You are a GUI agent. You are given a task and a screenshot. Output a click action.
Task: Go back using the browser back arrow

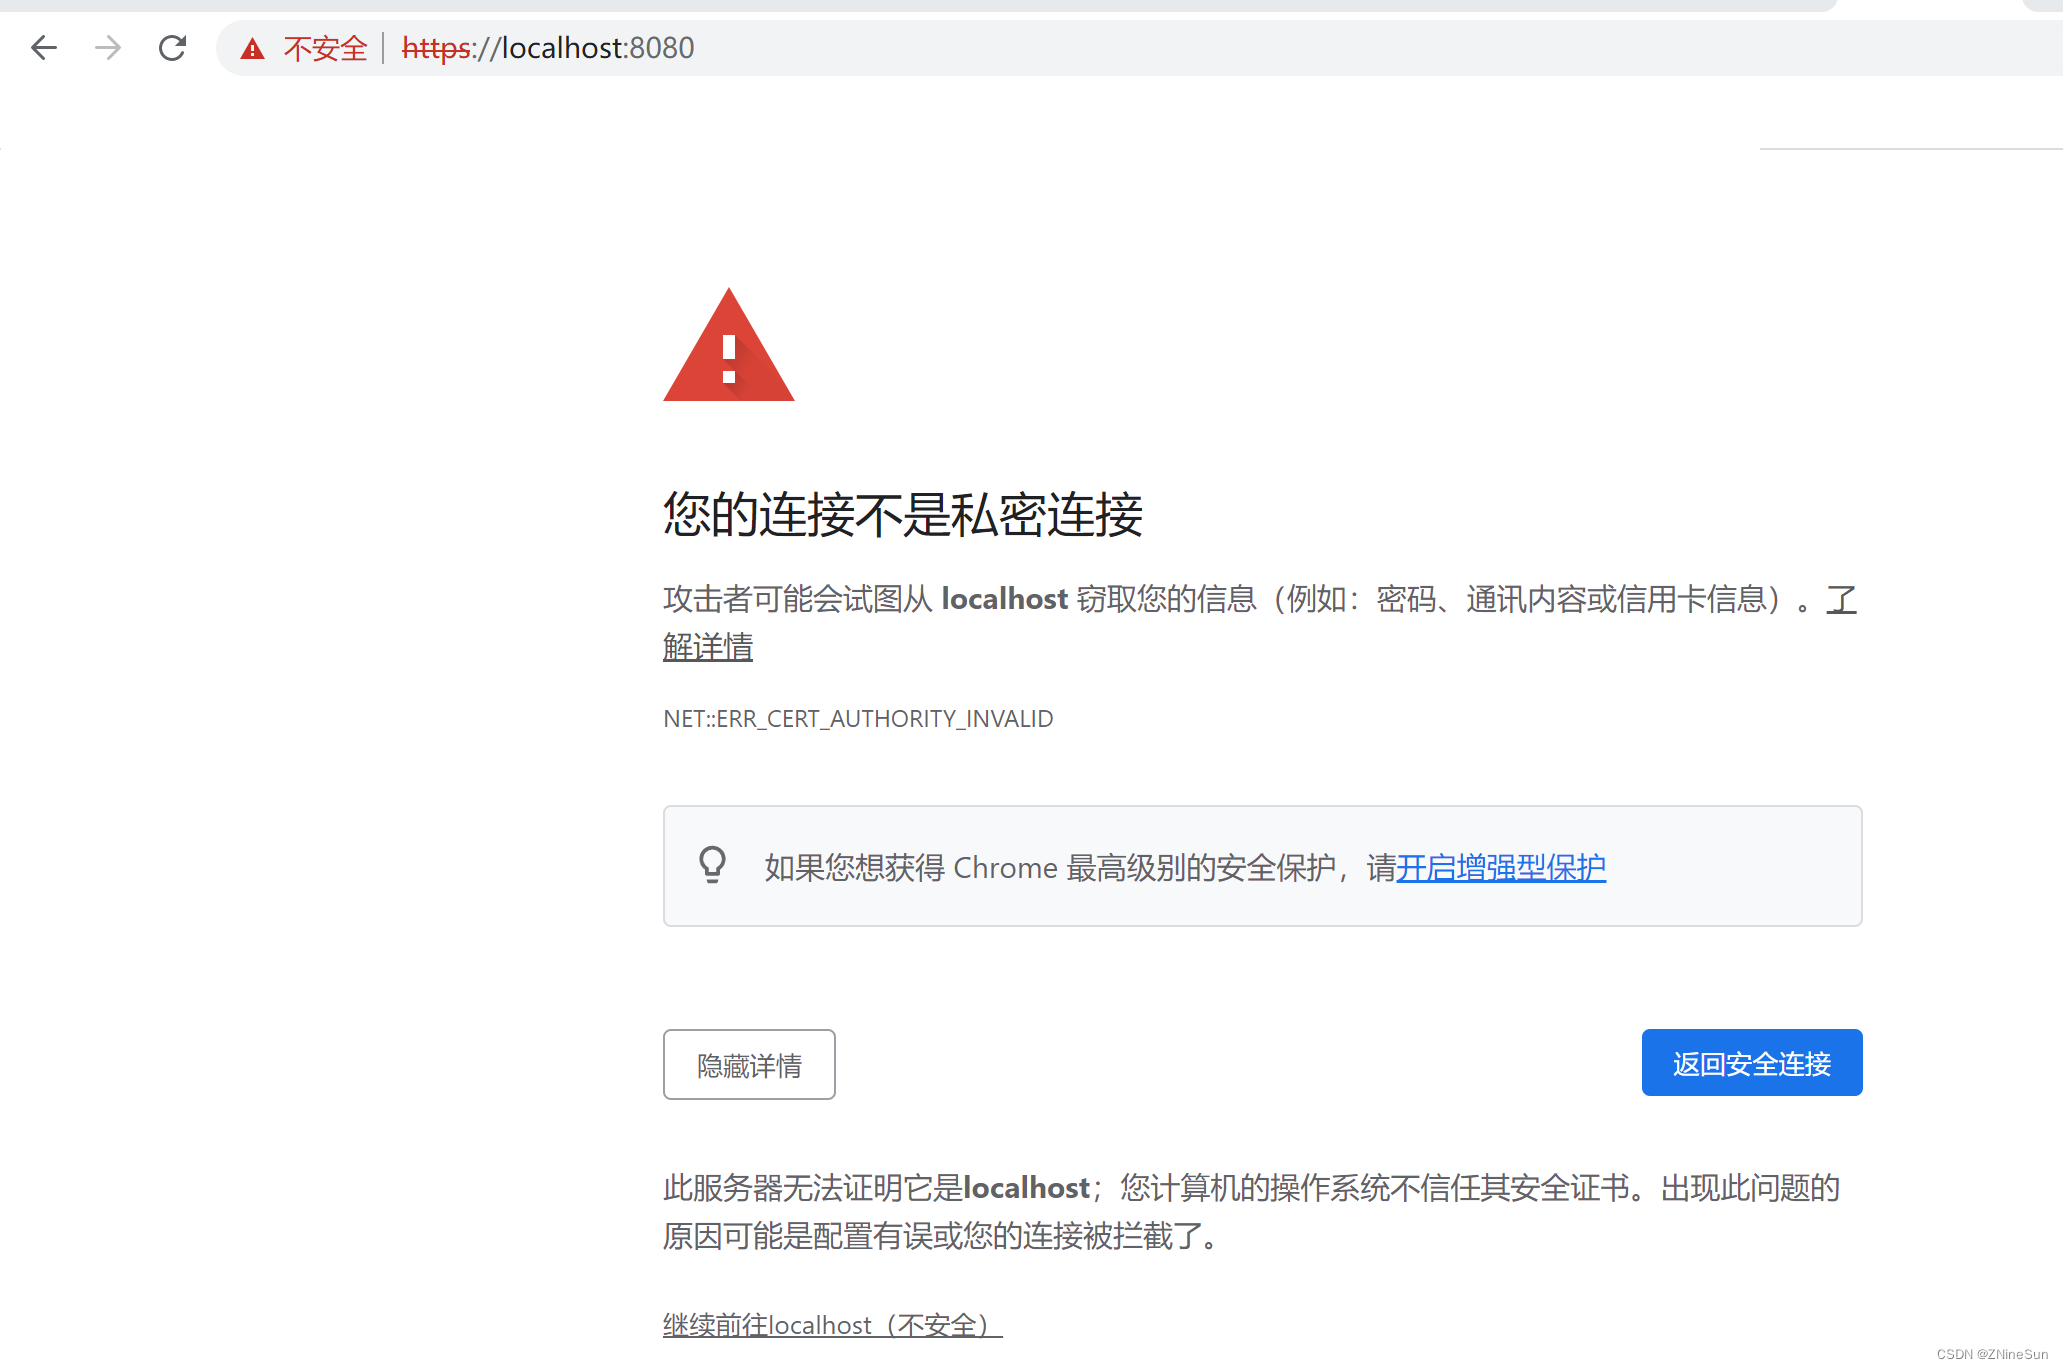tap(44, 47)
